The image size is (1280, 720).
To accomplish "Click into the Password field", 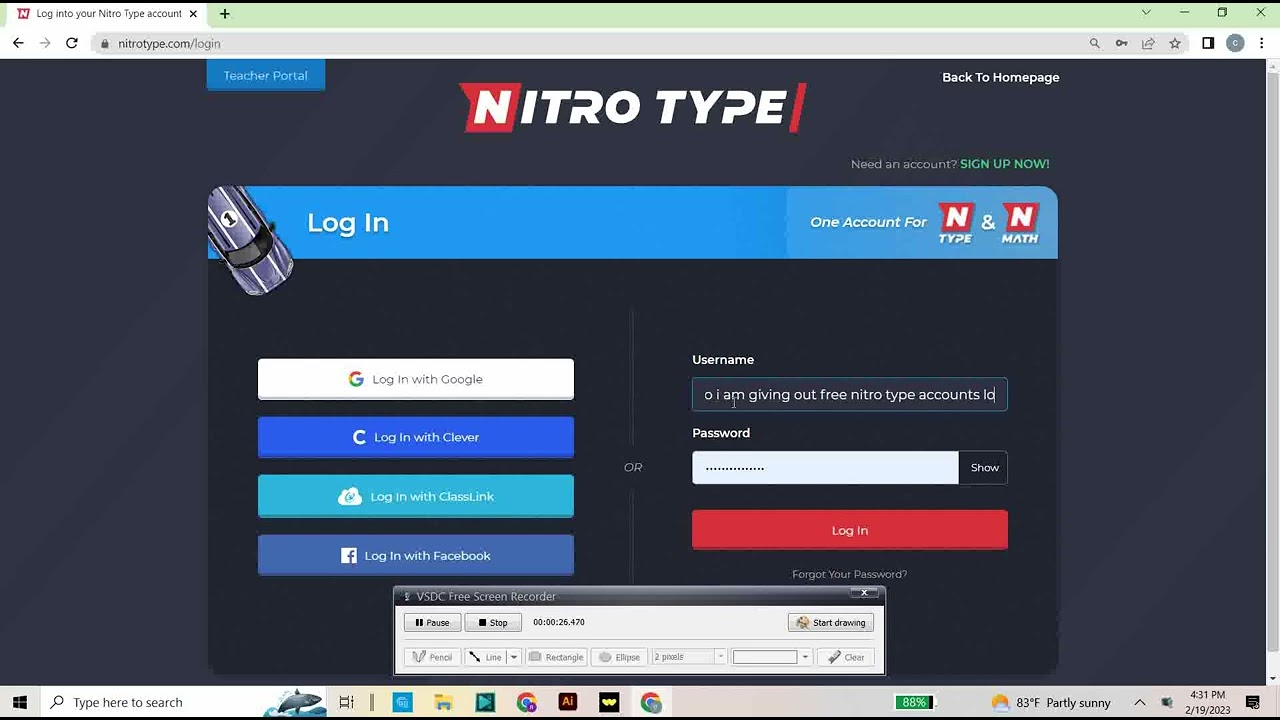I will [x=825, y=467].
